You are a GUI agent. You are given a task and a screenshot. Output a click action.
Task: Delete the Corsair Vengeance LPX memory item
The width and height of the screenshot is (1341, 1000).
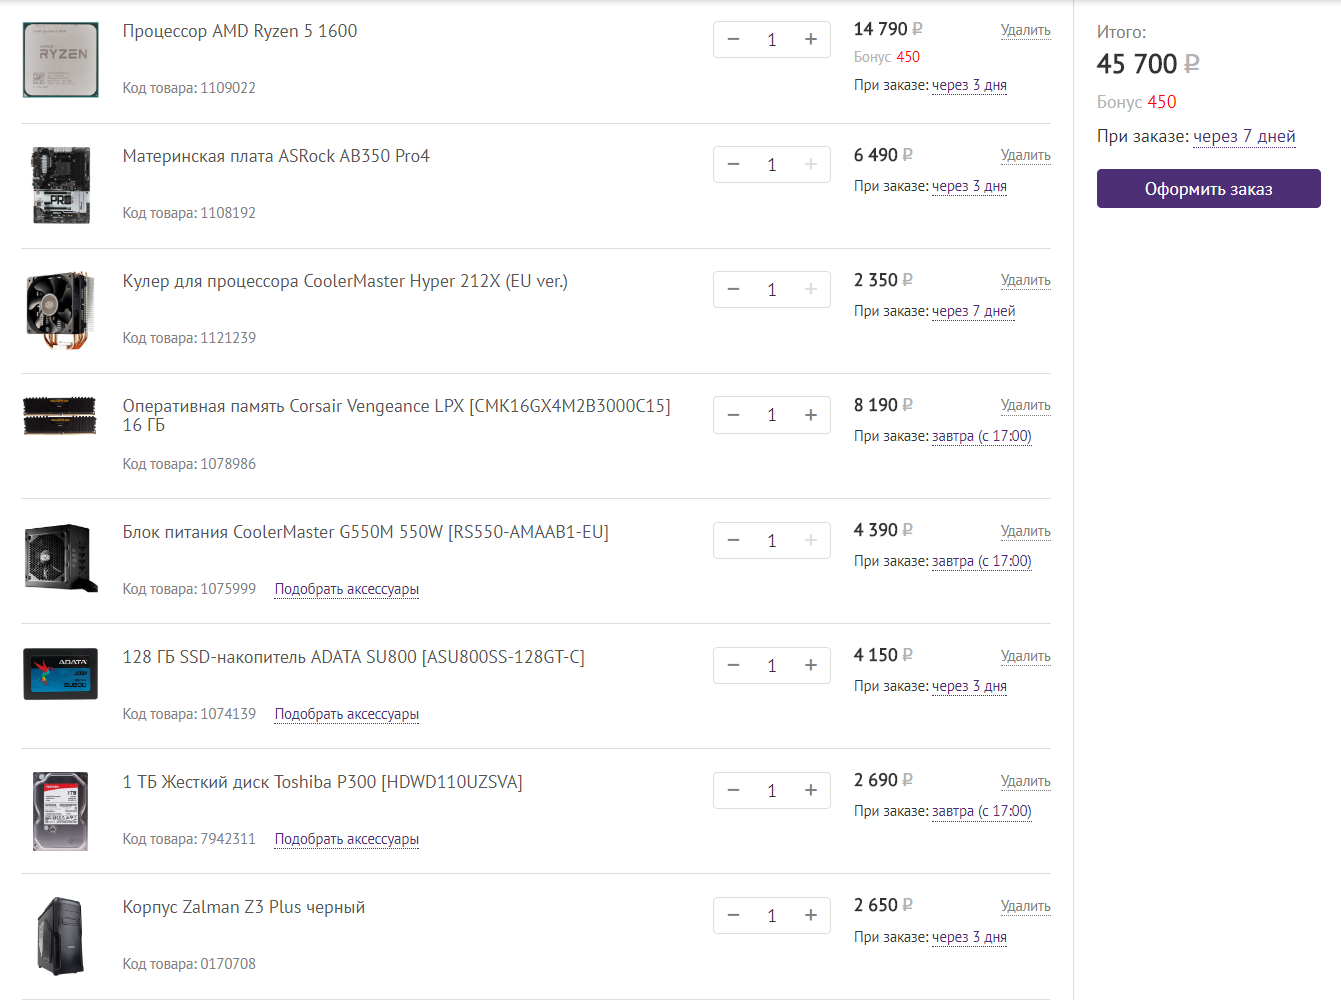pos(1025,405)
